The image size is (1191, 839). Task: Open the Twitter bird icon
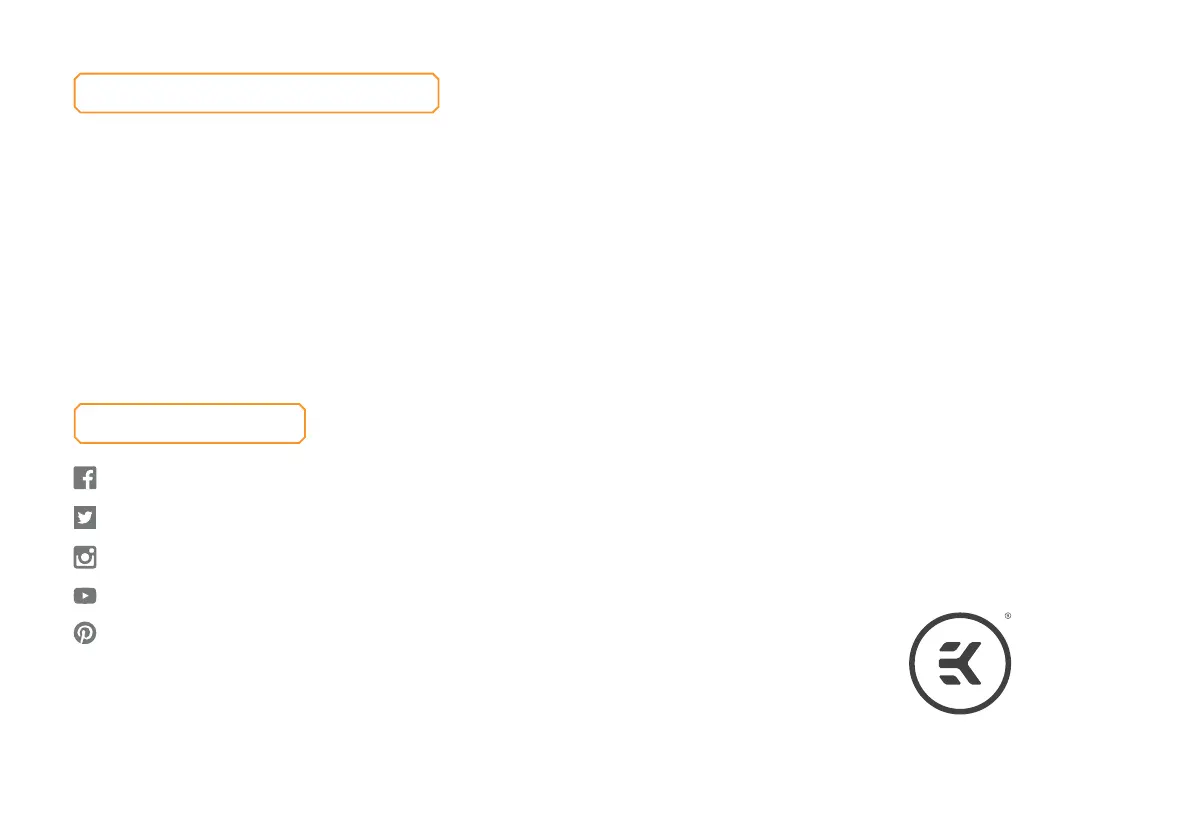pos(85,518)
